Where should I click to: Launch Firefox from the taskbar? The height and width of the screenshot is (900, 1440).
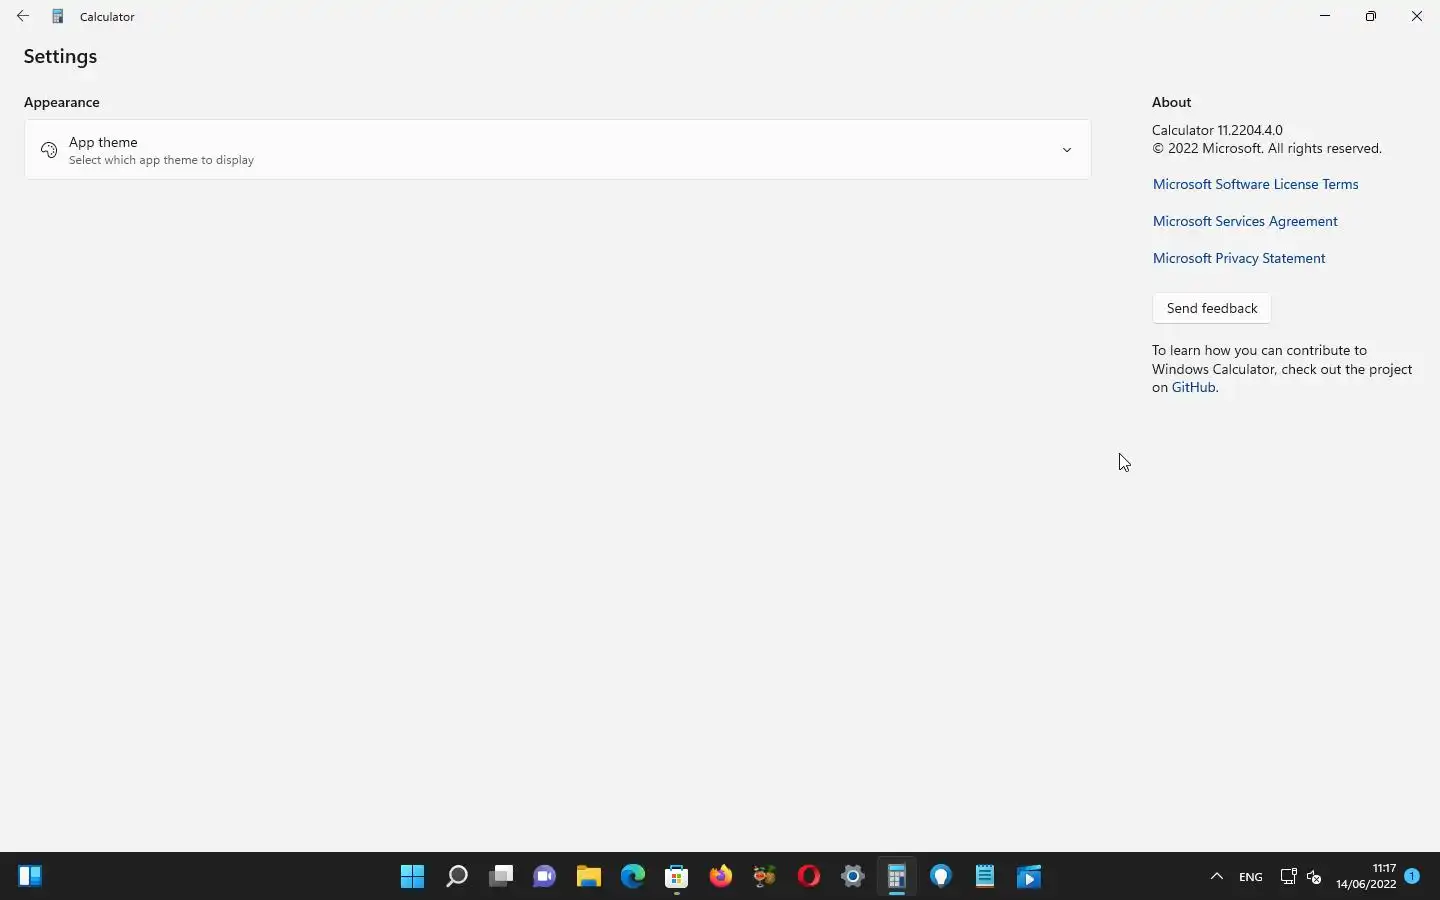point(721,877)
